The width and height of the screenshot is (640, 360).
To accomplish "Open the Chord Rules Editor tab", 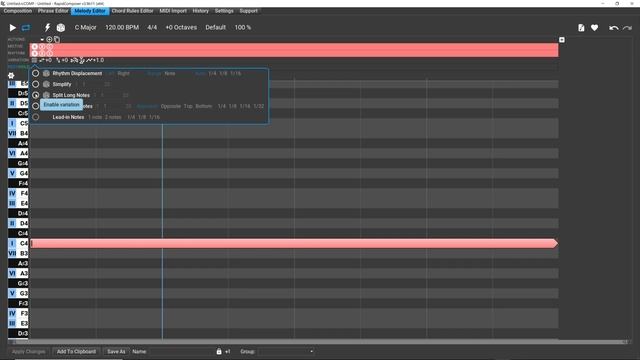I will tap(133, 11).
